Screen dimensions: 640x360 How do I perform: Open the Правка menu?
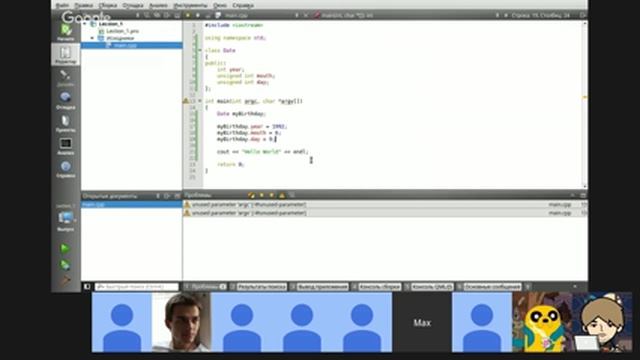click(84, 5)
